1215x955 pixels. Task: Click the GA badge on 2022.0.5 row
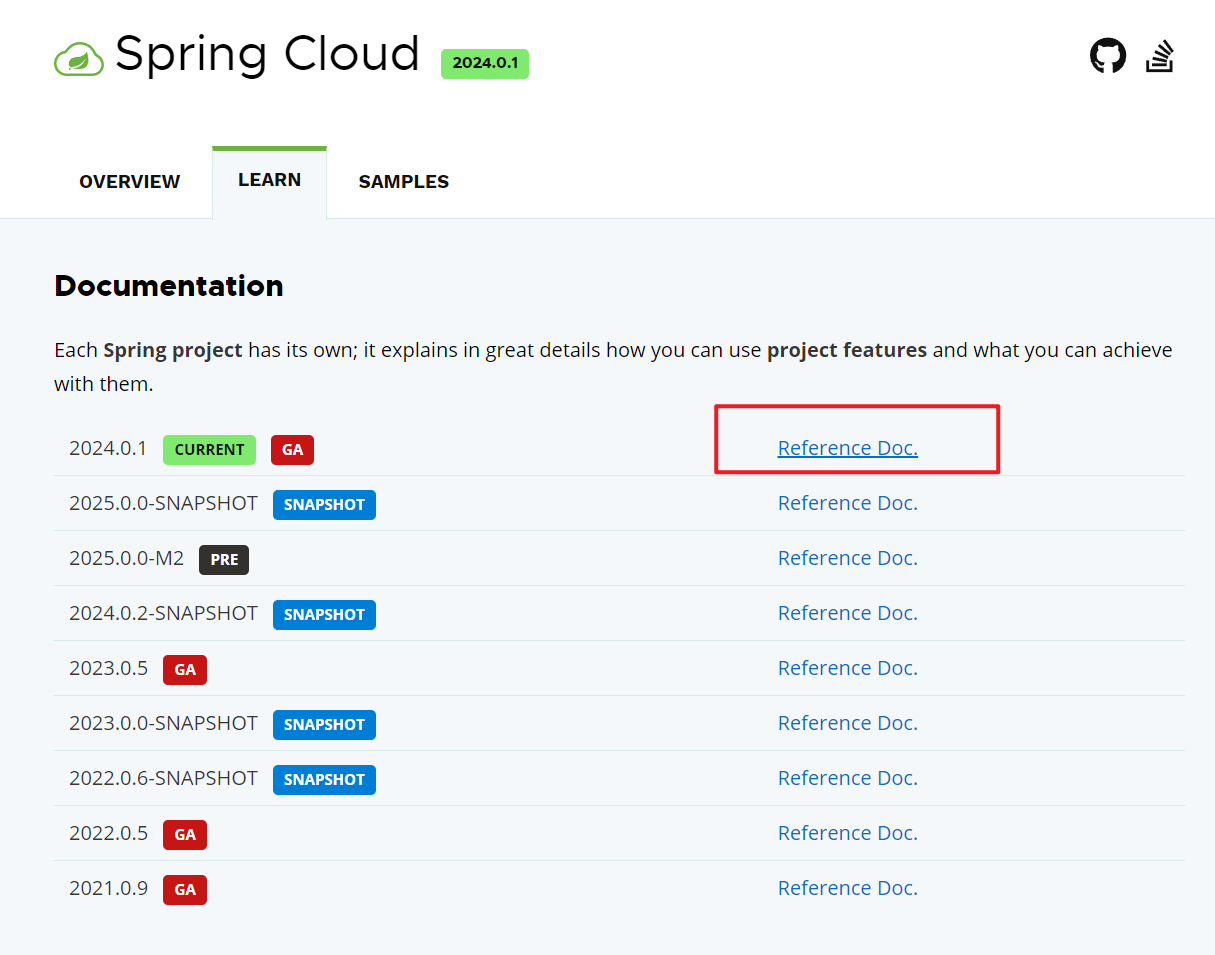click(x=185, y=835)
